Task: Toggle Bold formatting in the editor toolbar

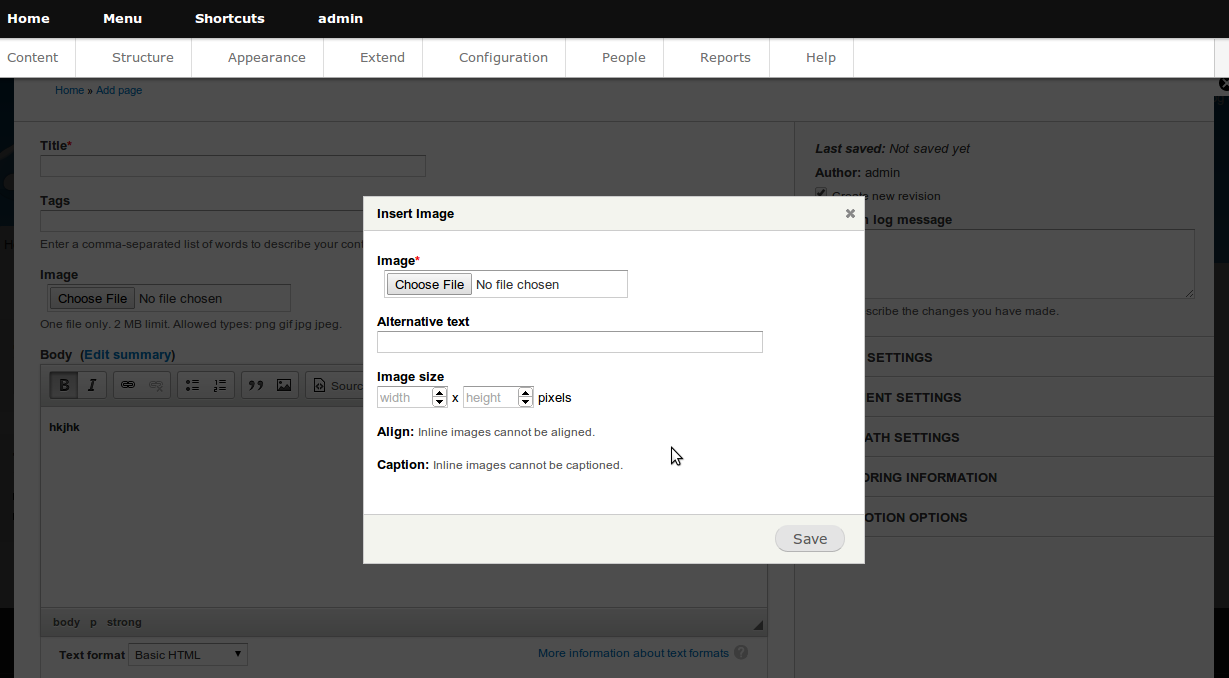Action: 64,385
